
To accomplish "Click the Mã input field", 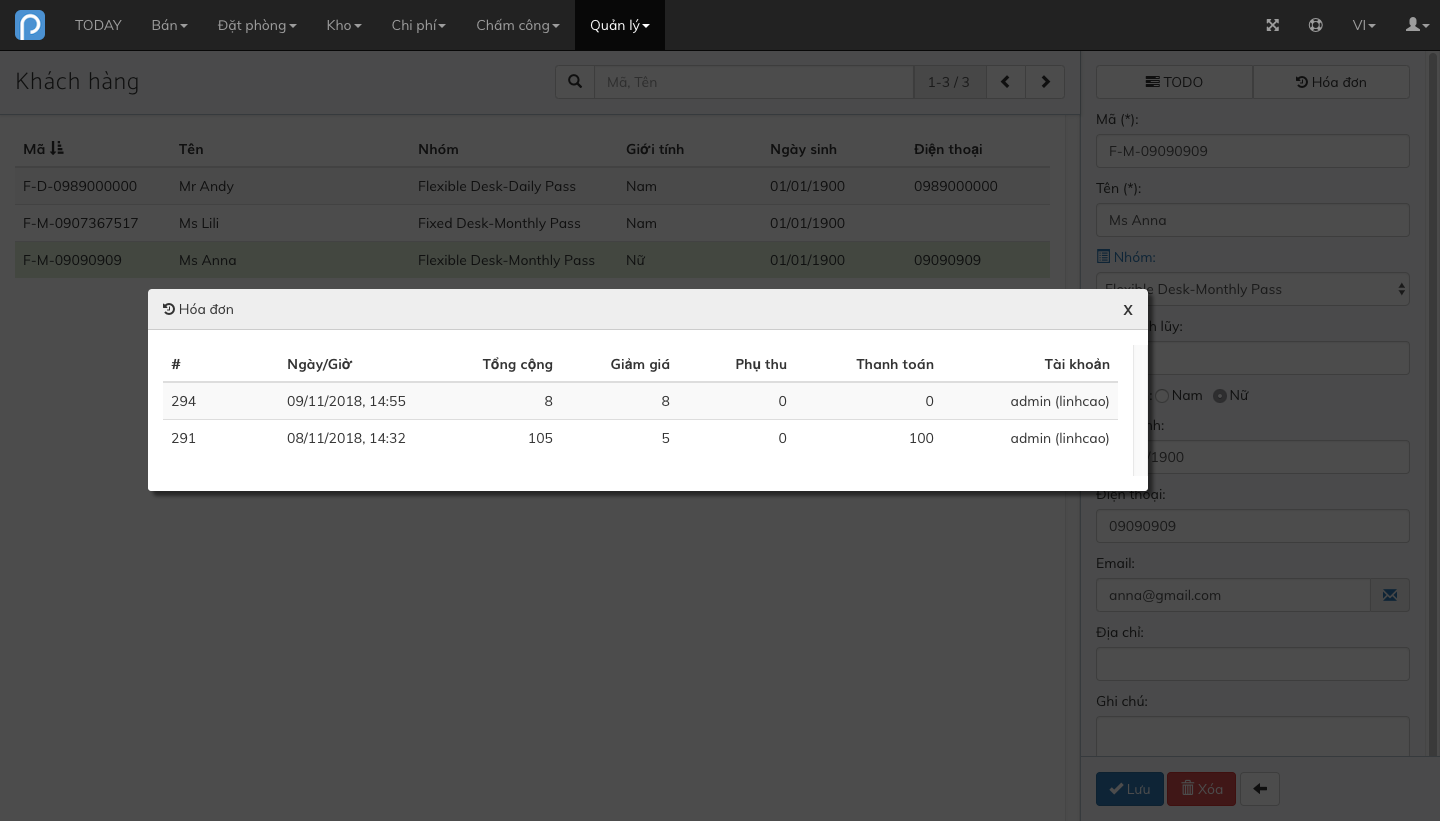I will [1253, 151].
